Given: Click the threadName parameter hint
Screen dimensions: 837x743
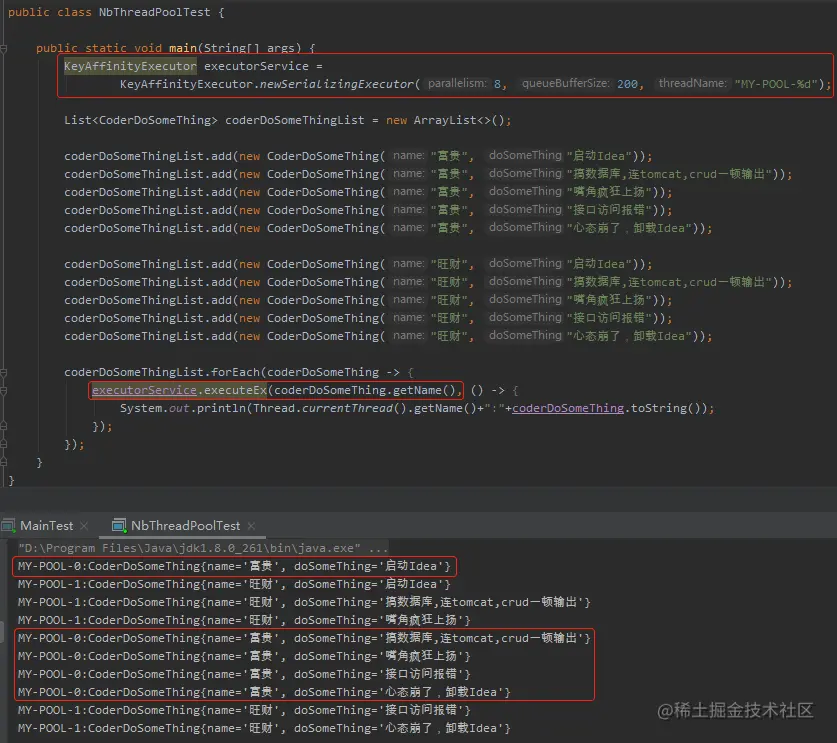Looking at the screenshot, I should (x=692, y=83).
